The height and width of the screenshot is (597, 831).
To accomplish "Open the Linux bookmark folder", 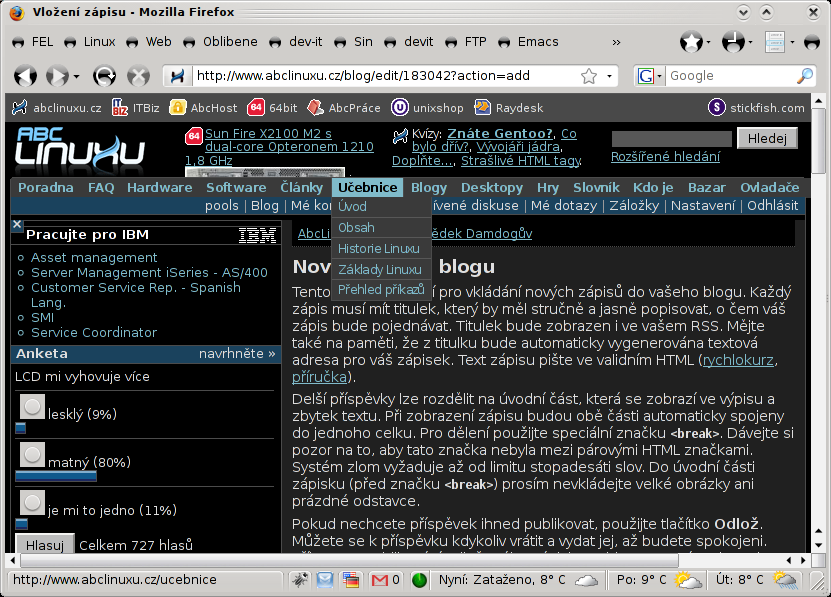I will 90,42.
